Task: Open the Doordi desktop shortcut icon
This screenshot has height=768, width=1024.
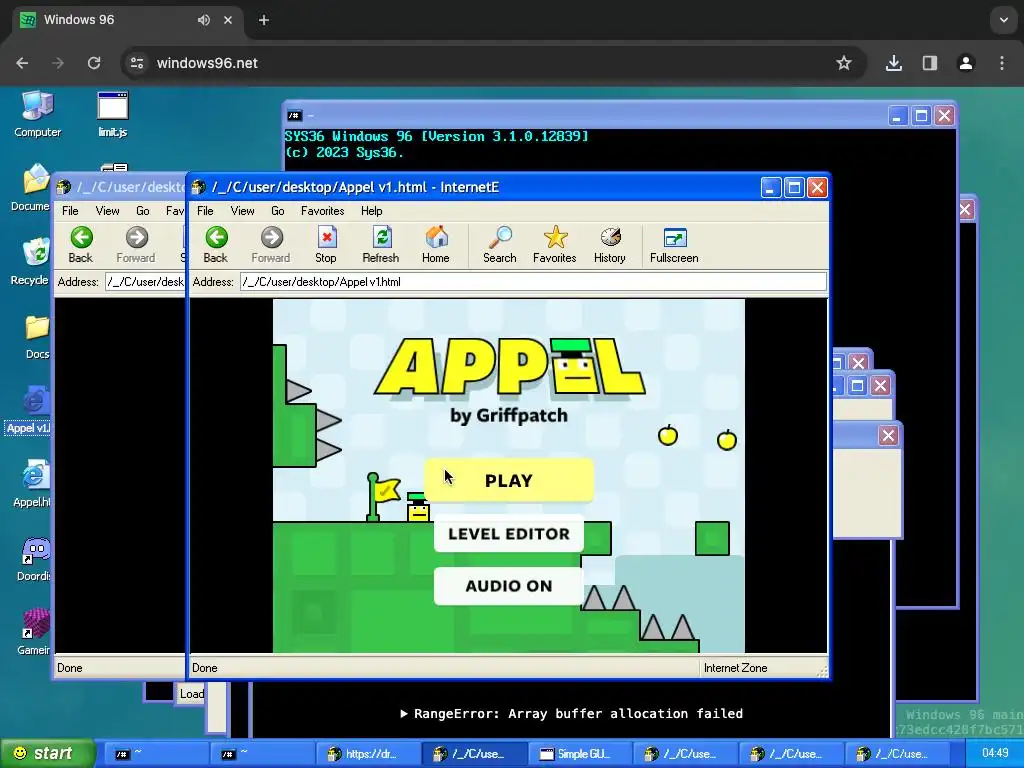Action: coord(34,558)
